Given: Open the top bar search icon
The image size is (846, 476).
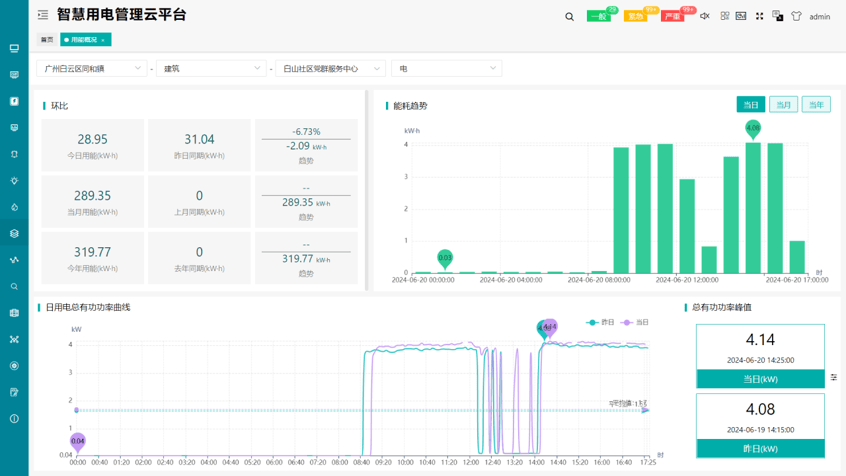Looking at the screenshot, I should click(569, 17).
